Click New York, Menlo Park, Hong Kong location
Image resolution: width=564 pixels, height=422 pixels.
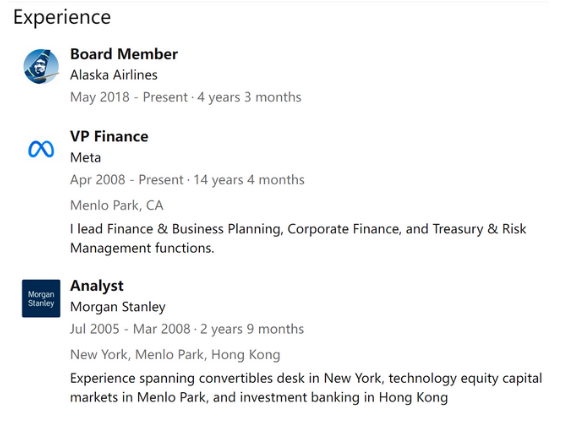(x=175, y=355)
